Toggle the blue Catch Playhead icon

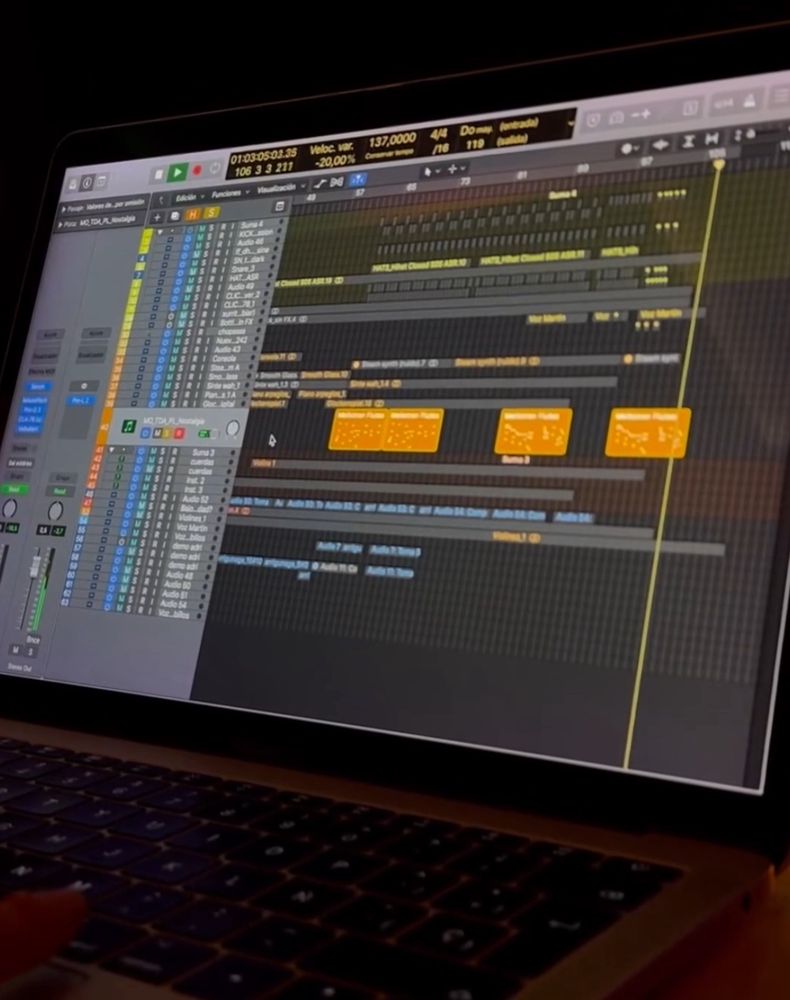click(x=357, y=180)
